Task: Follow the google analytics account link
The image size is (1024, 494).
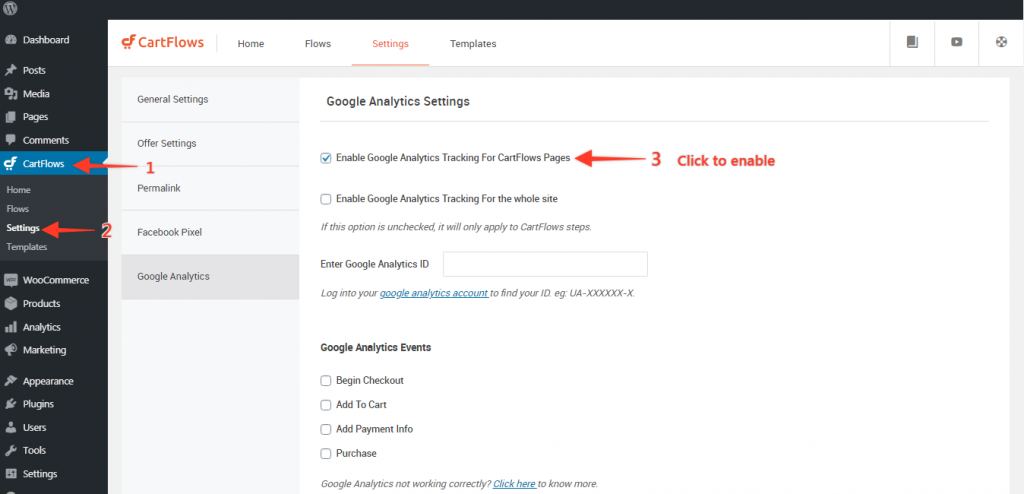Action: pos(434,294)
